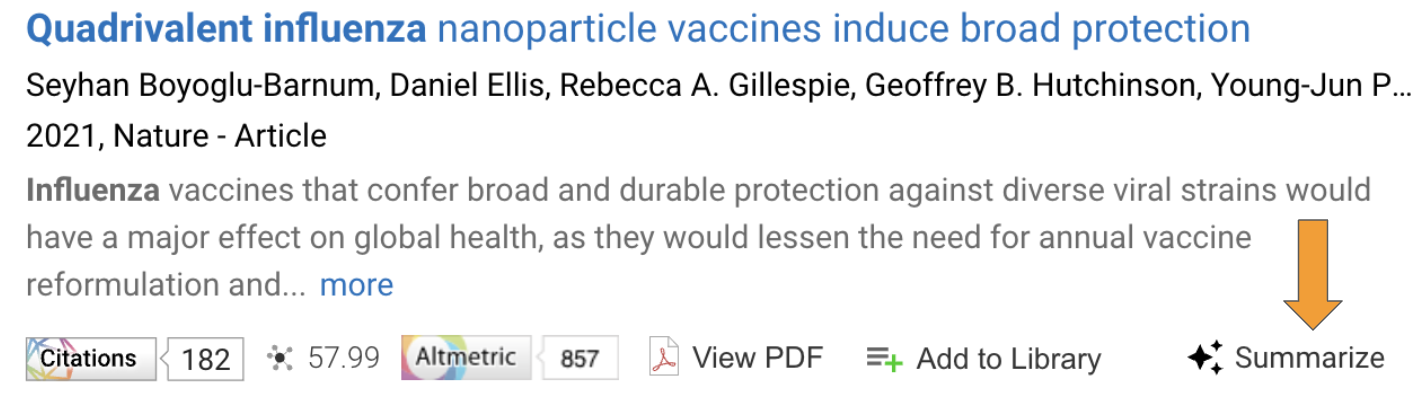The width and height of the screenshot is (1426, 404).
Task: Click the PDF file icon
Action: coord(664,357)
